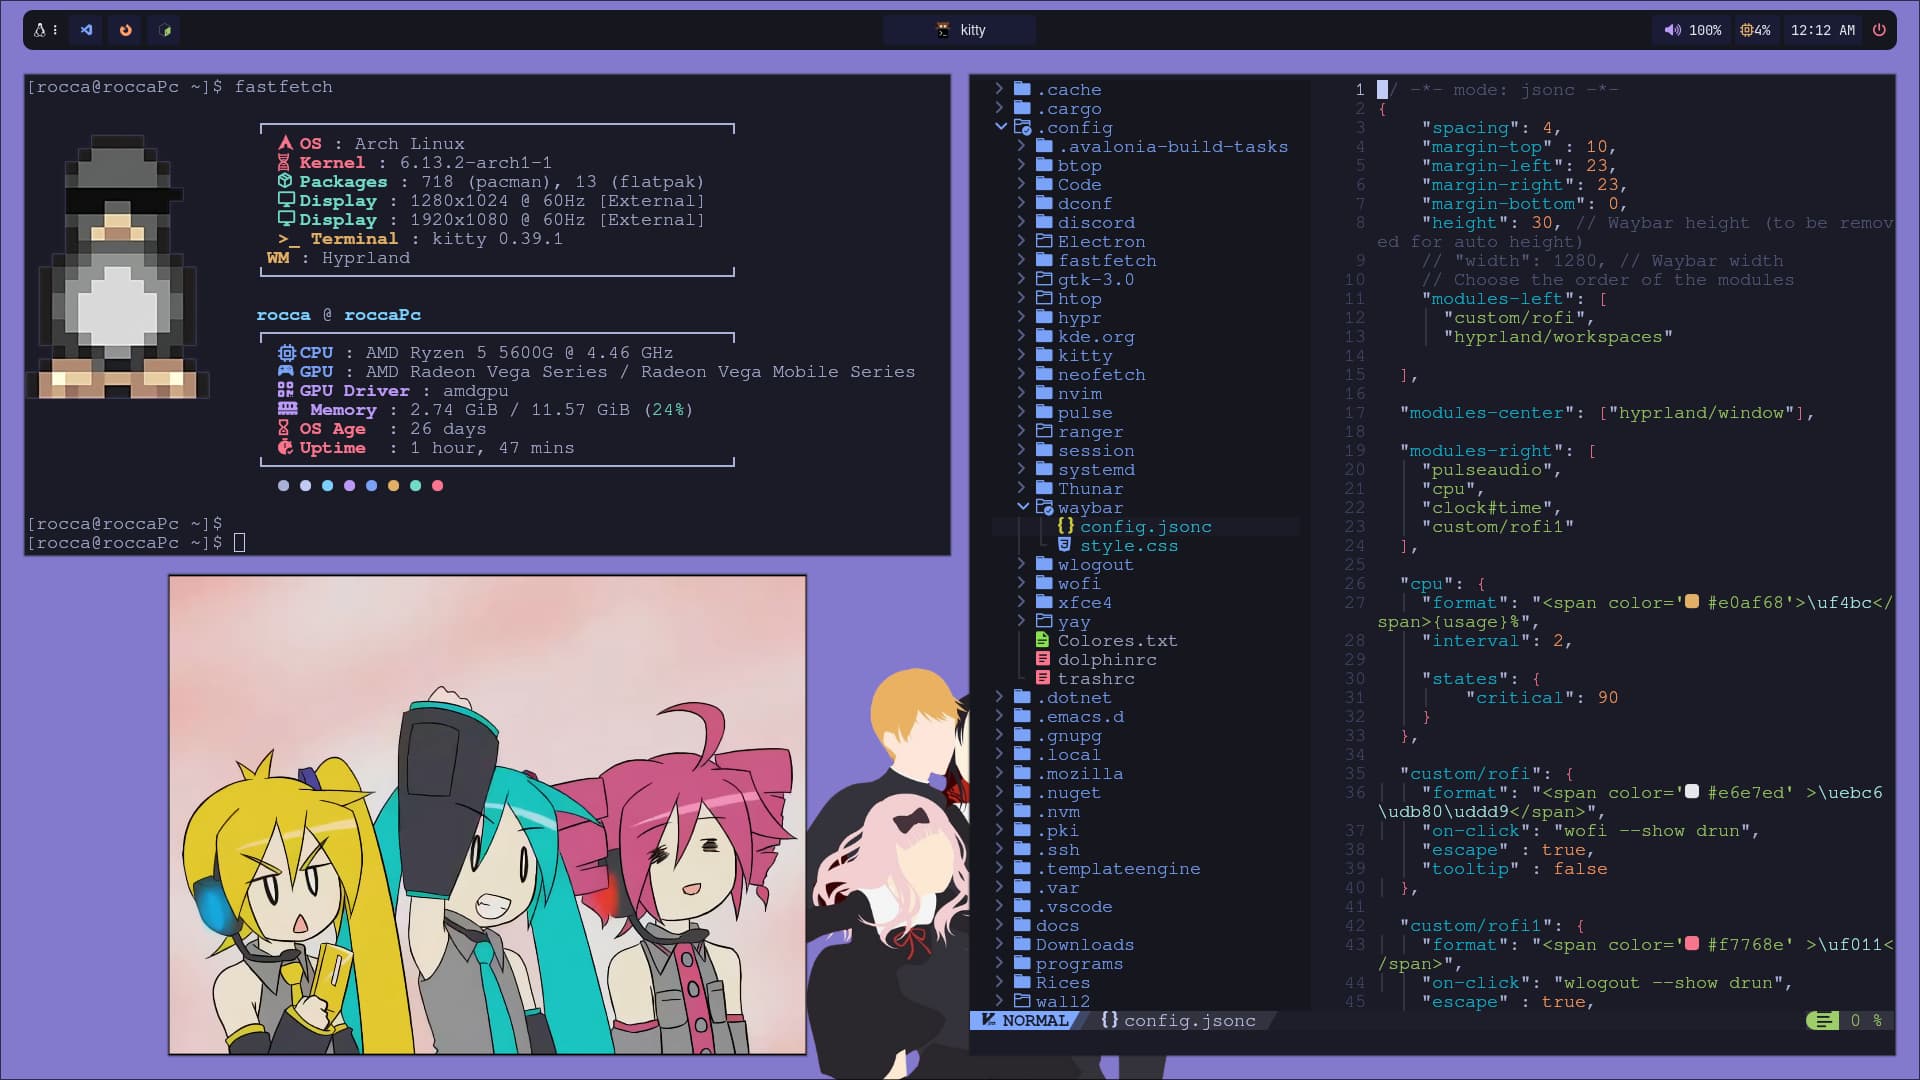Click the Electron folder icon

point(1044,241)
